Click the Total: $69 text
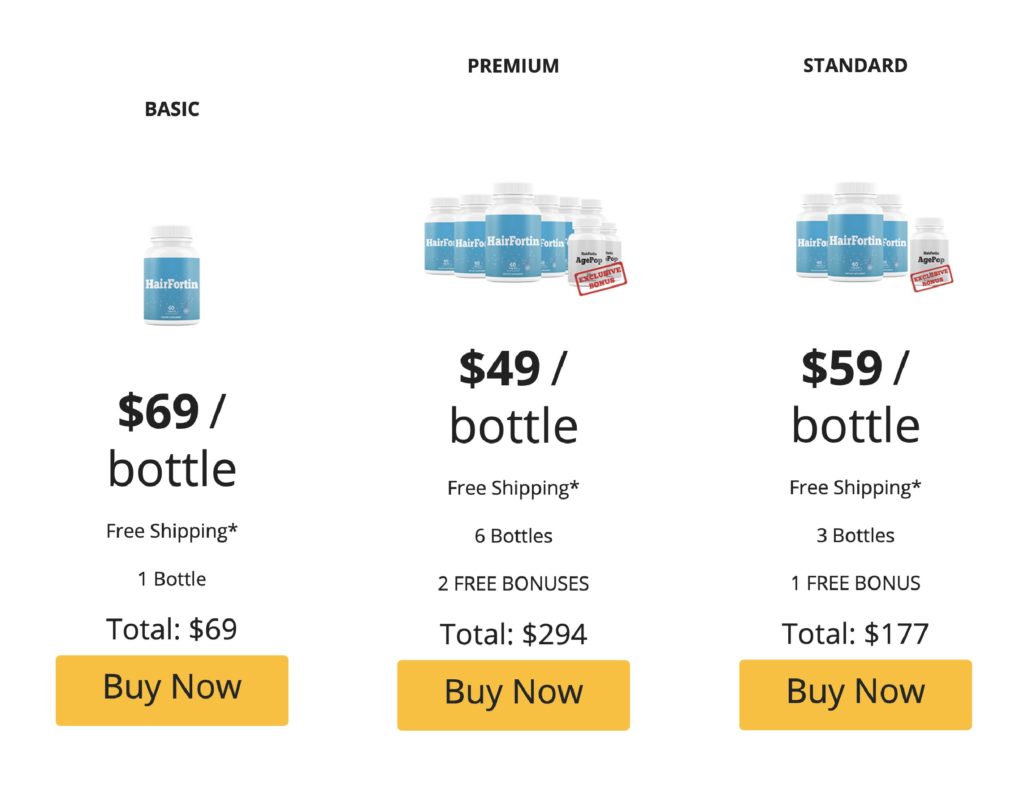1024x785 pixels. point(172,630)
